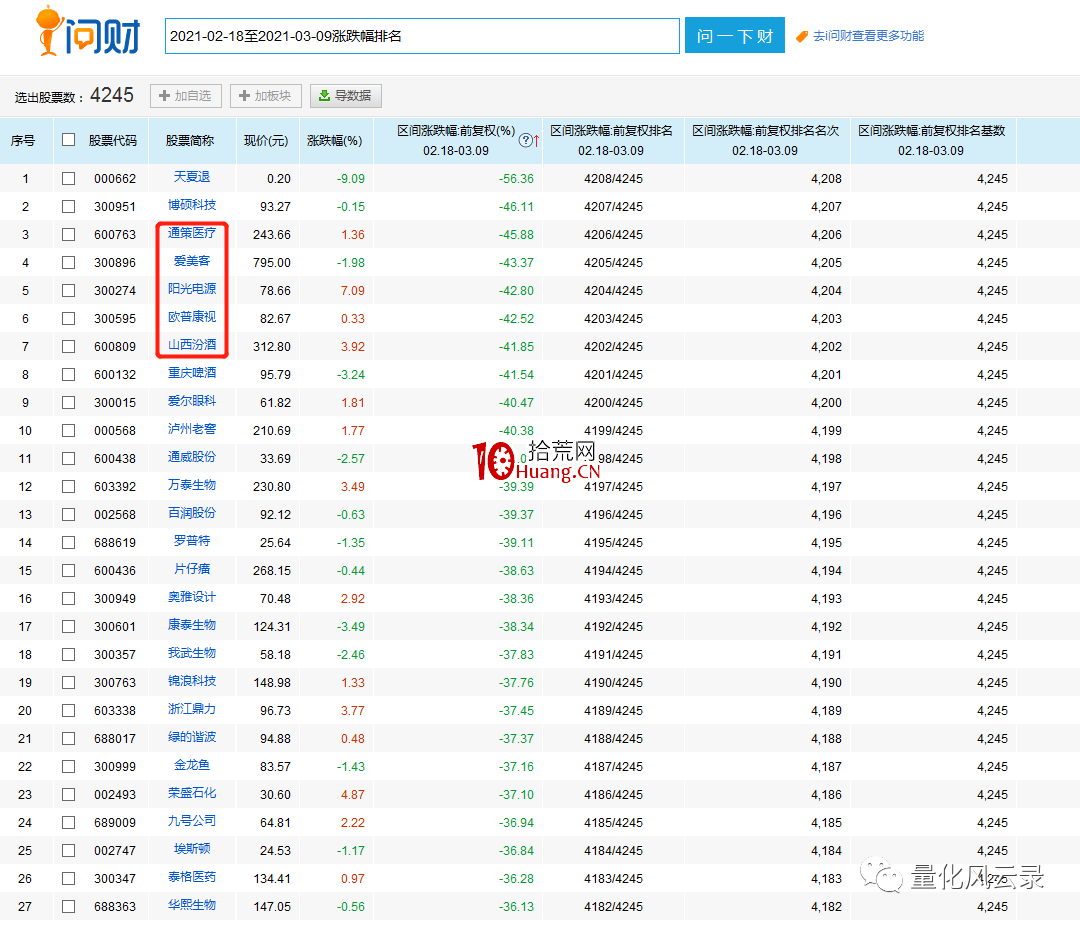1080x925 pixels.
Task: Check the box for 天夏退 row
Action: tap(68, 179)
